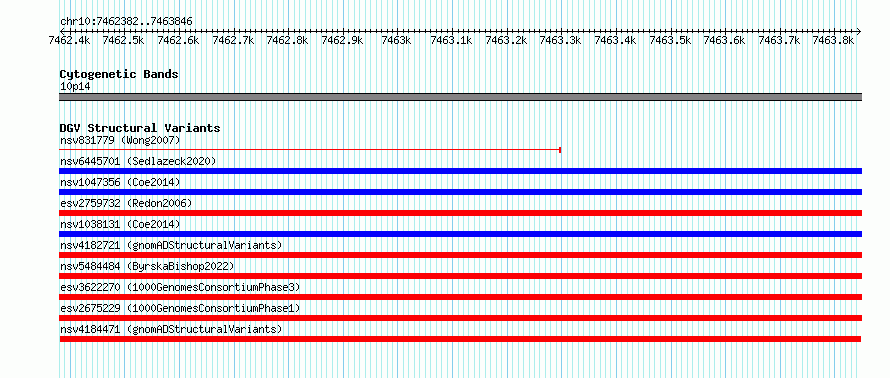890x378 pixels.
Task: Click the 7462.5k ruler tick label
Action: pos(123,40)
